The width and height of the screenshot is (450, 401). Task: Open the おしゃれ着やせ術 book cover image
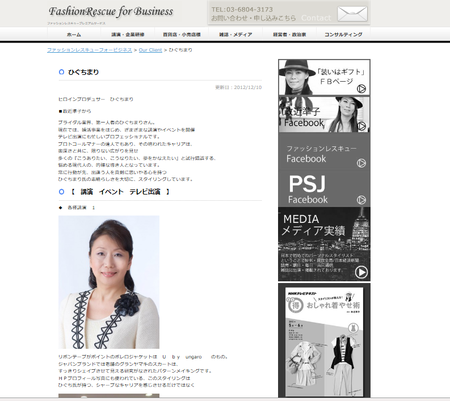[x=324, y=340]
